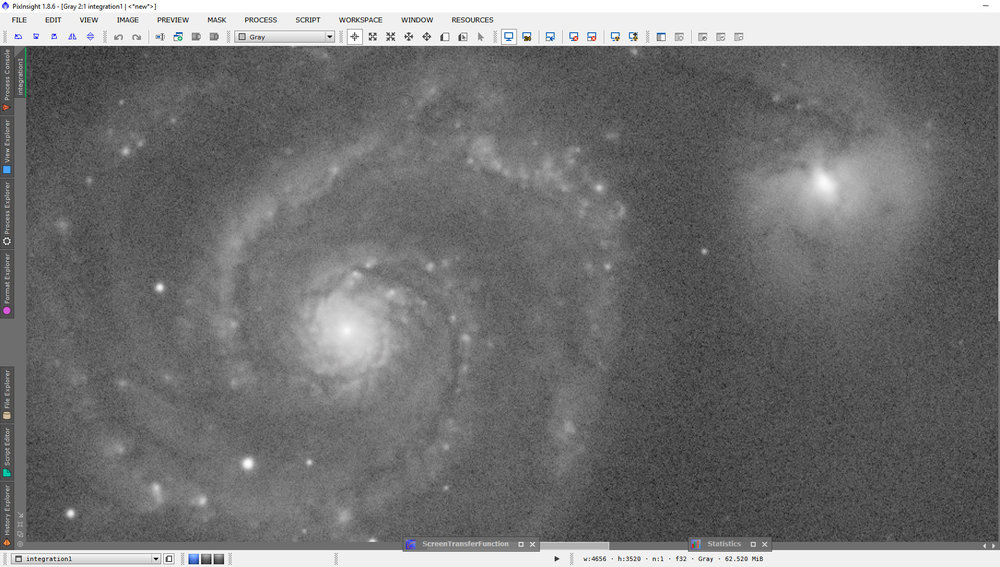Click the monitor with arrow icon
Image resolution: width=1000 pixels, height=567 pixels.
550,37
